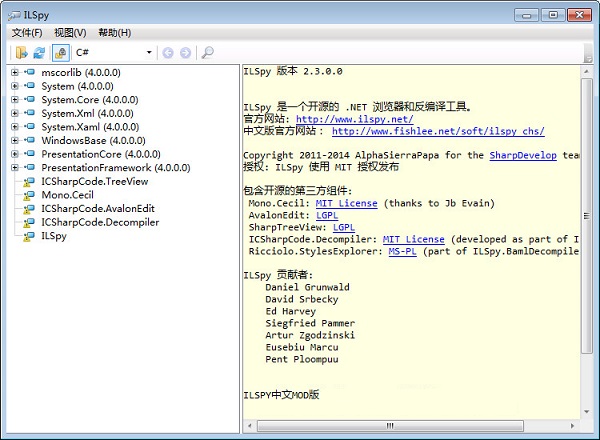Click the Search magnifier icon
This screenshot has height=440, width=600.
click(207, 52)
